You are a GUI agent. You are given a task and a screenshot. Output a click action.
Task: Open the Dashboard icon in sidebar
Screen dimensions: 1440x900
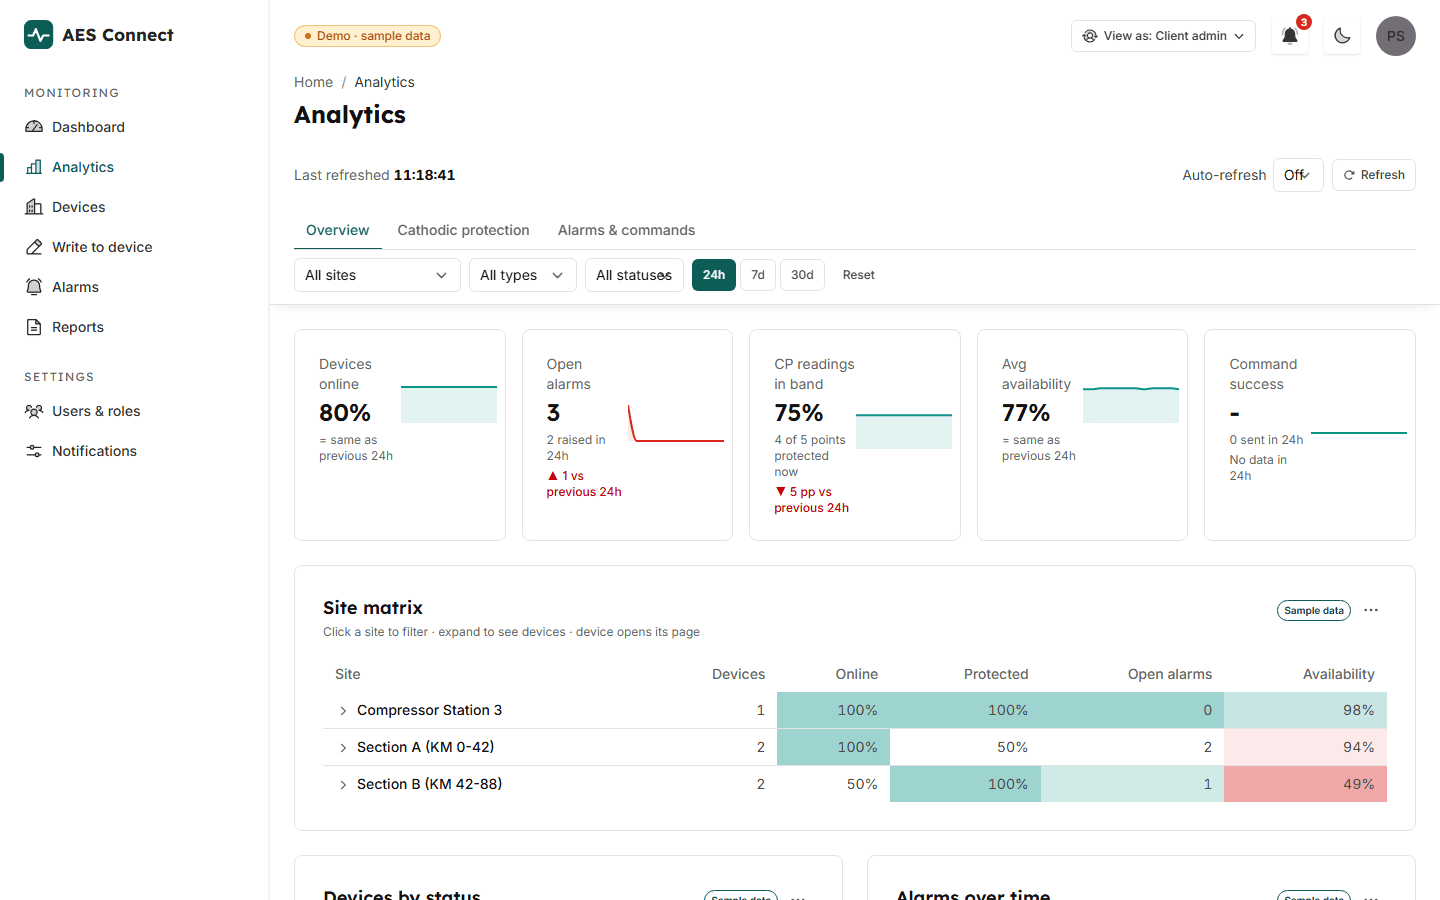tap(34, 127)
